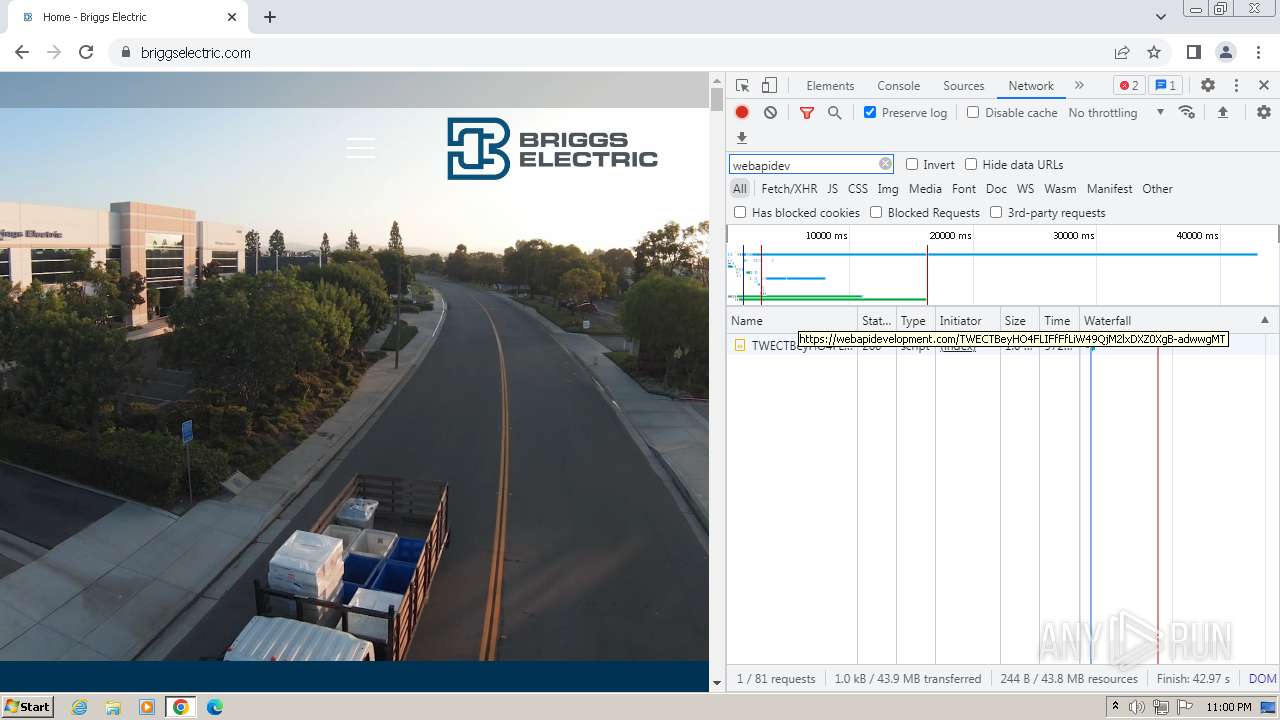Open the tab search dropdown arrow
The image size is (1280, 720).
coord(1160,17)
